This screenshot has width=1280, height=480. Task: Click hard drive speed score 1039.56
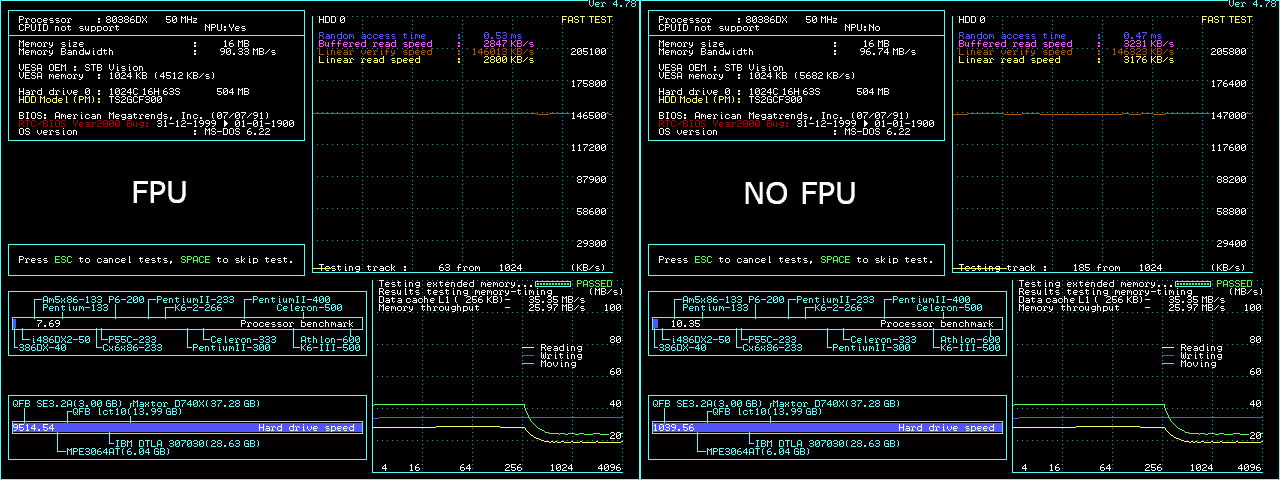(x=674, y=428)
